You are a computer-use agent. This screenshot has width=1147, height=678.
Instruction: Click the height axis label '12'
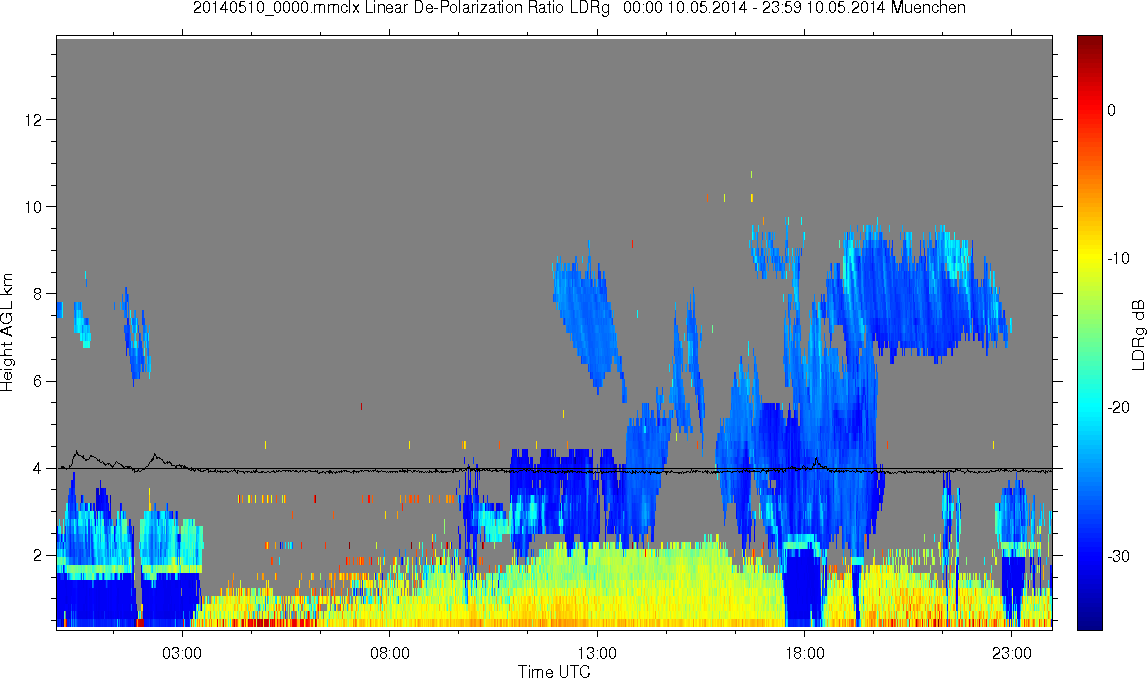[x=35, y=119]
